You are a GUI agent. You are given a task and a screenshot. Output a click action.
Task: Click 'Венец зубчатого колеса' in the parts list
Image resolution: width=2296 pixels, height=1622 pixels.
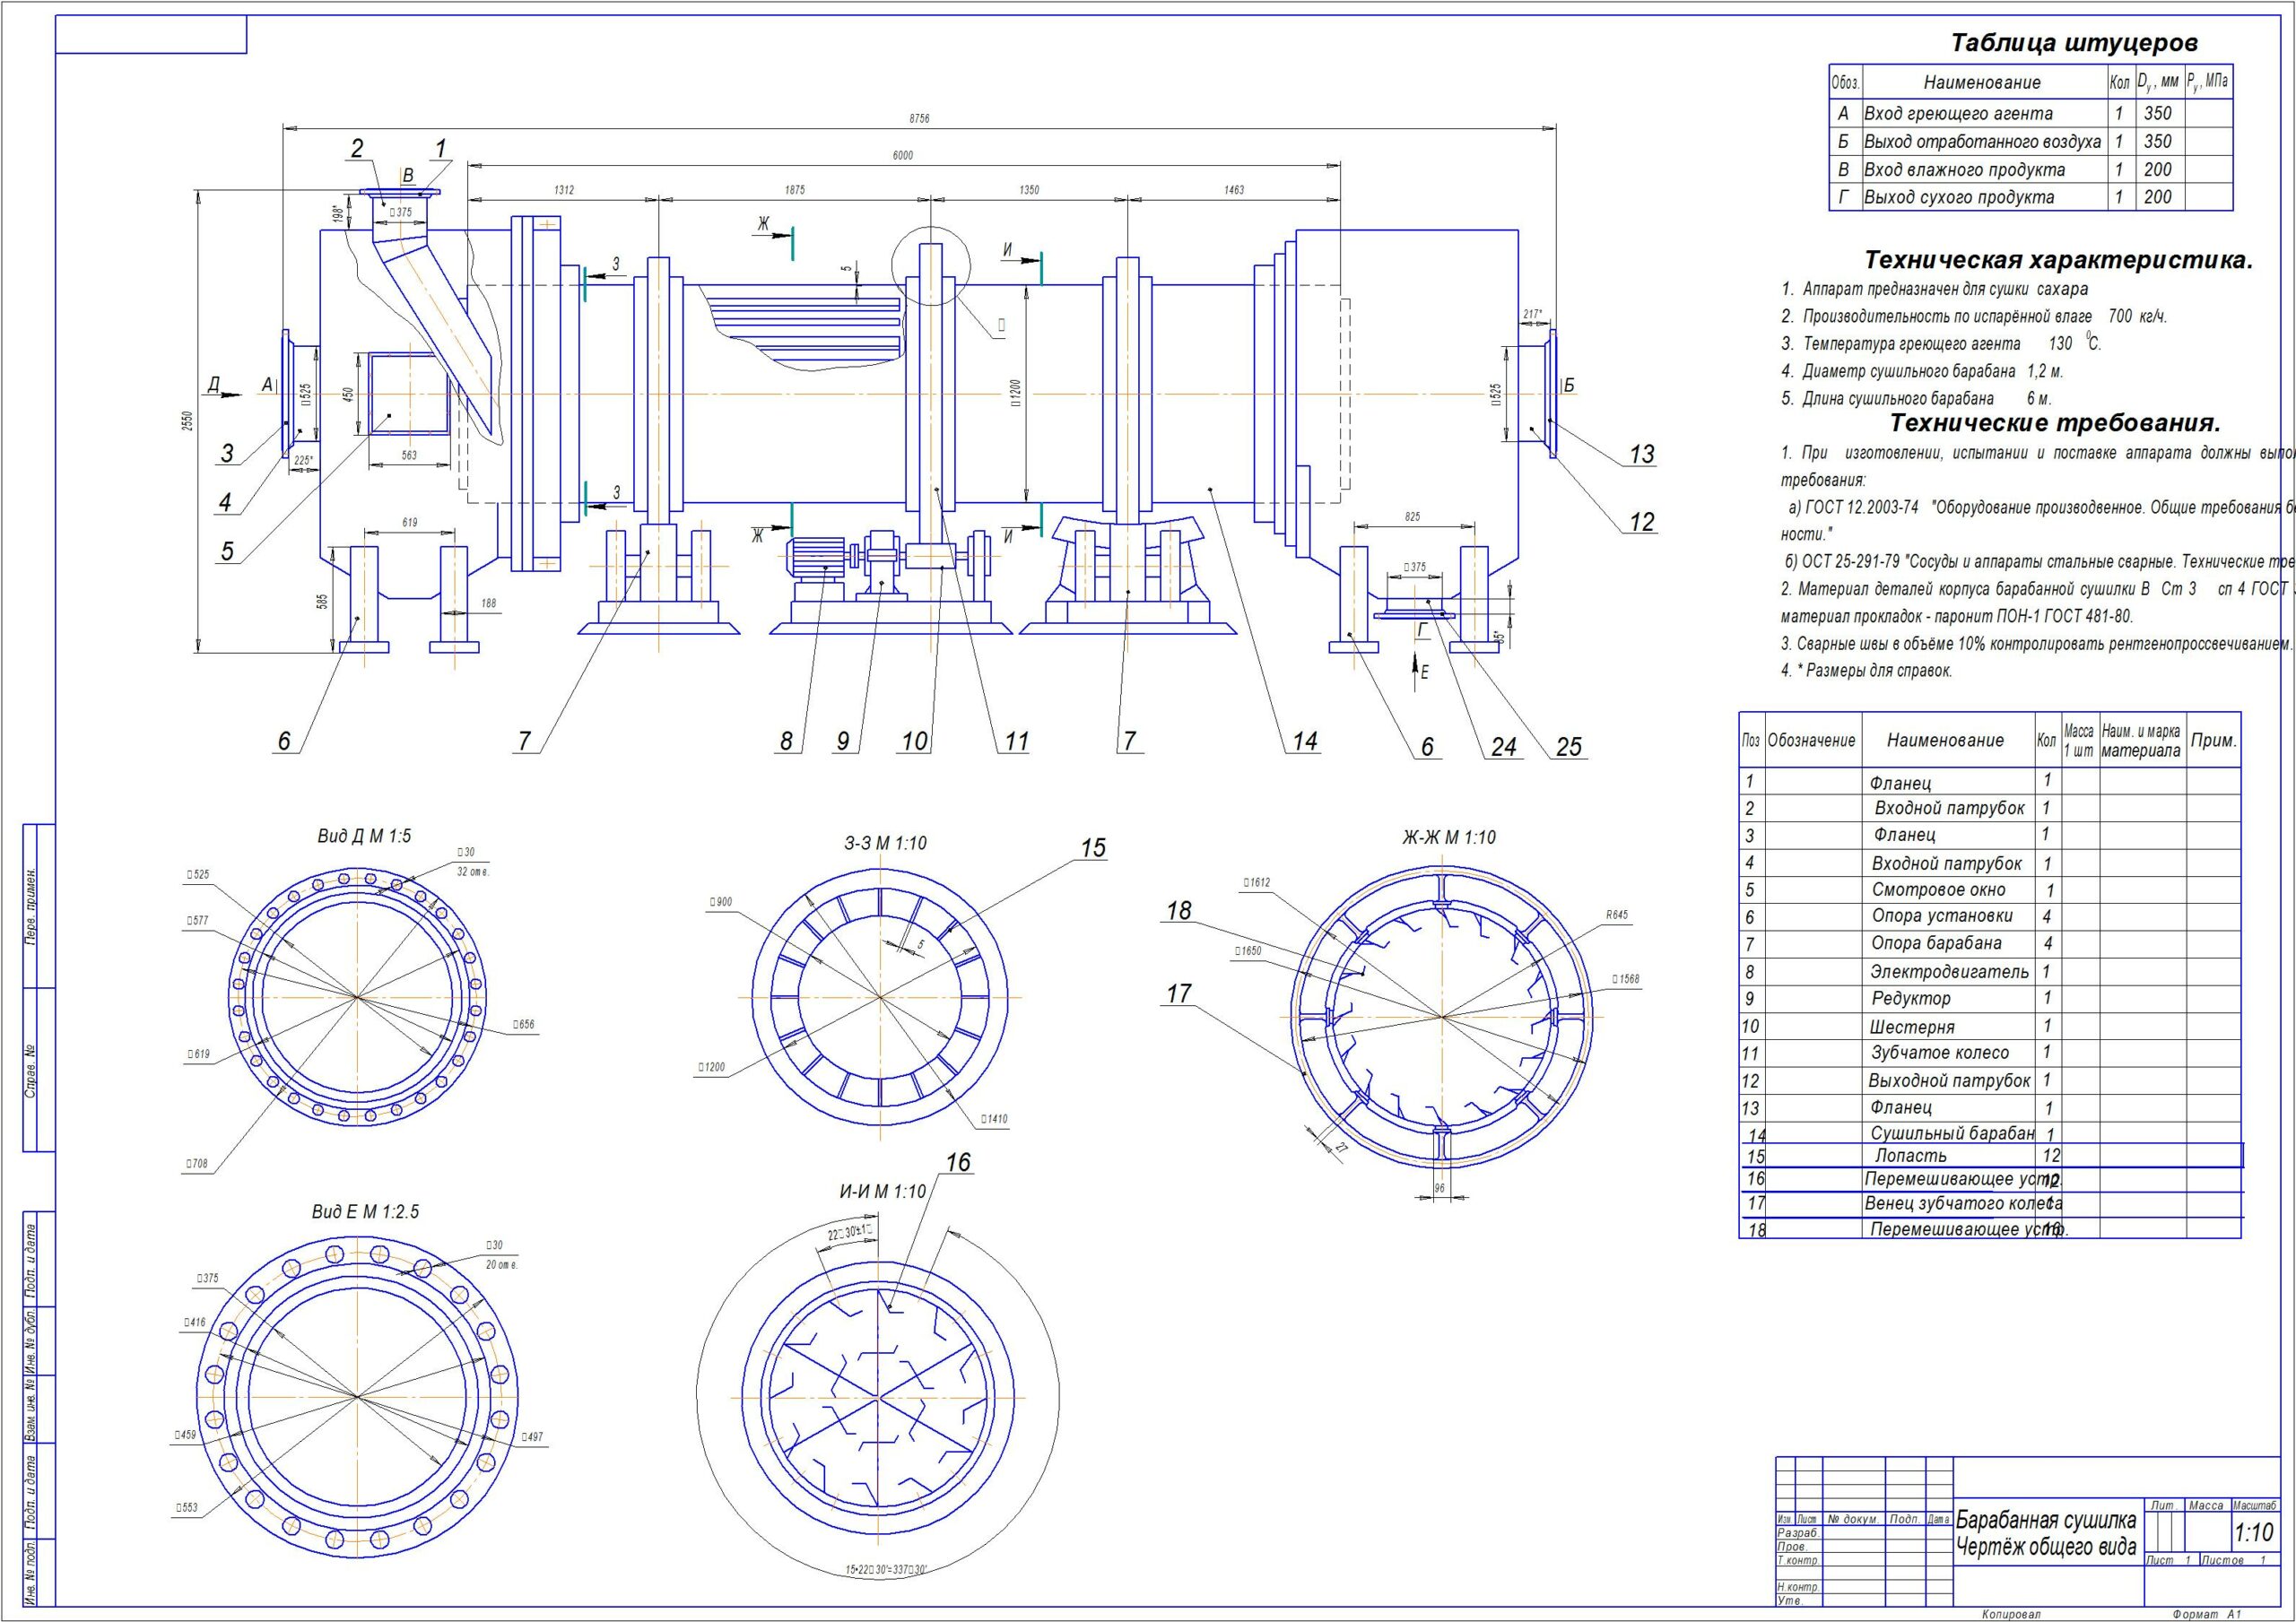pos(1963,1203)
